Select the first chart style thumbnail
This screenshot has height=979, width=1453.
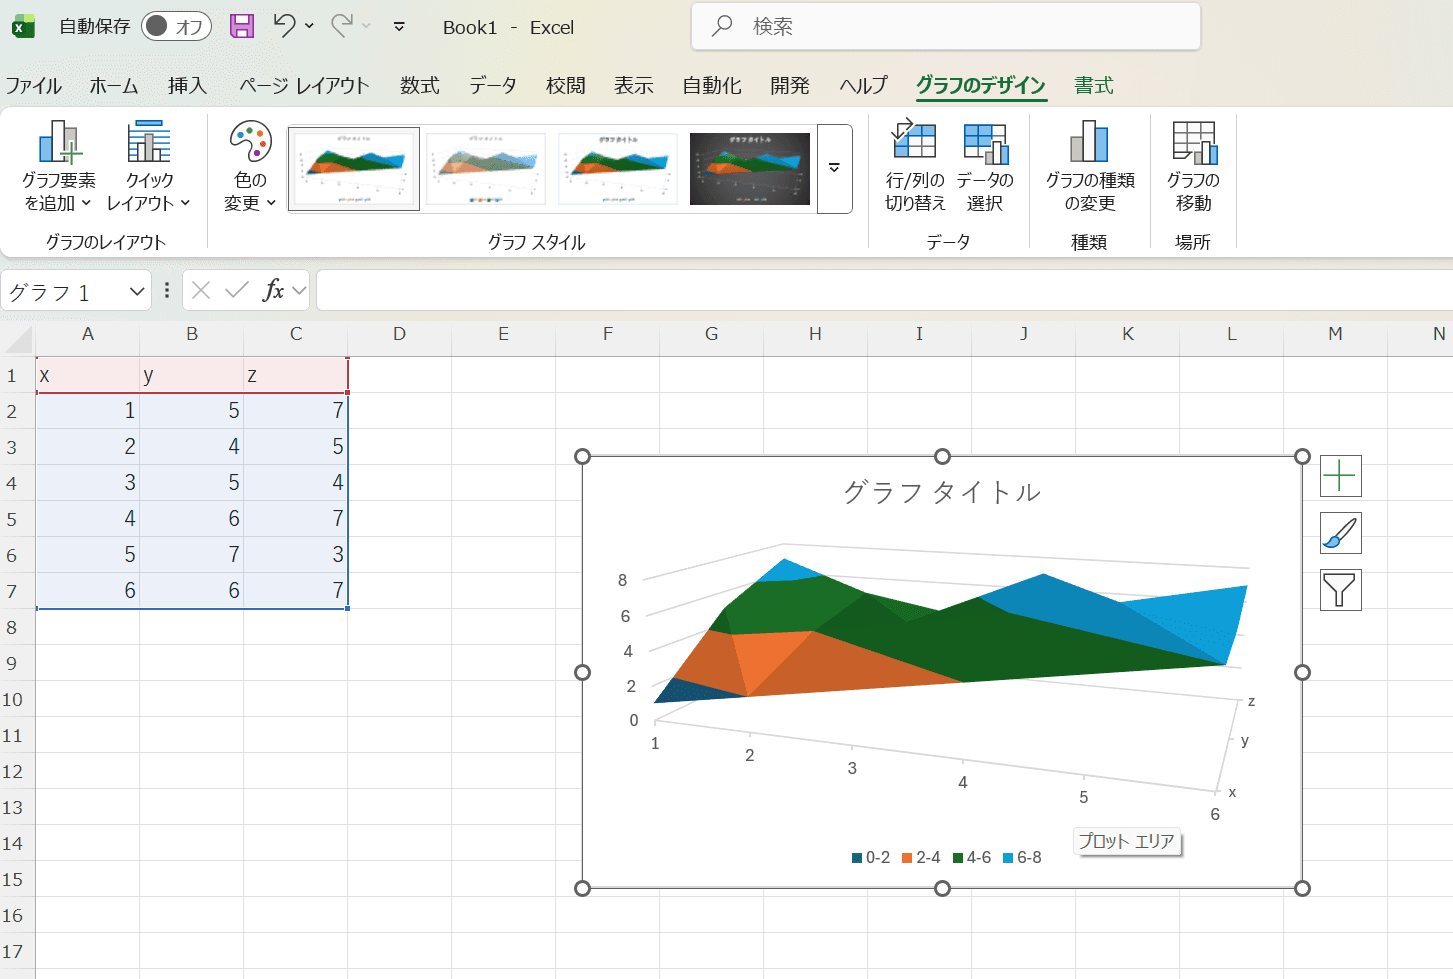point(354,168)
